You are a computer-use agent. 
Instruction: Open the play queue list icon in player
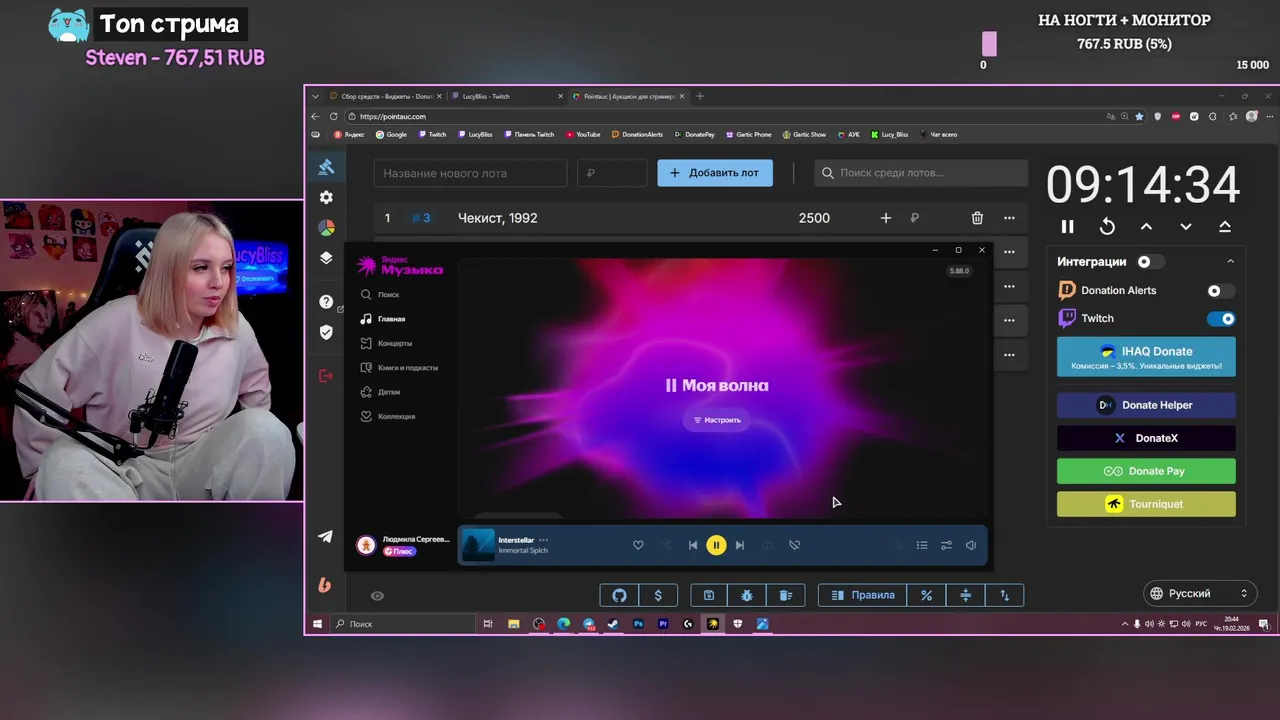coord(922,545)
